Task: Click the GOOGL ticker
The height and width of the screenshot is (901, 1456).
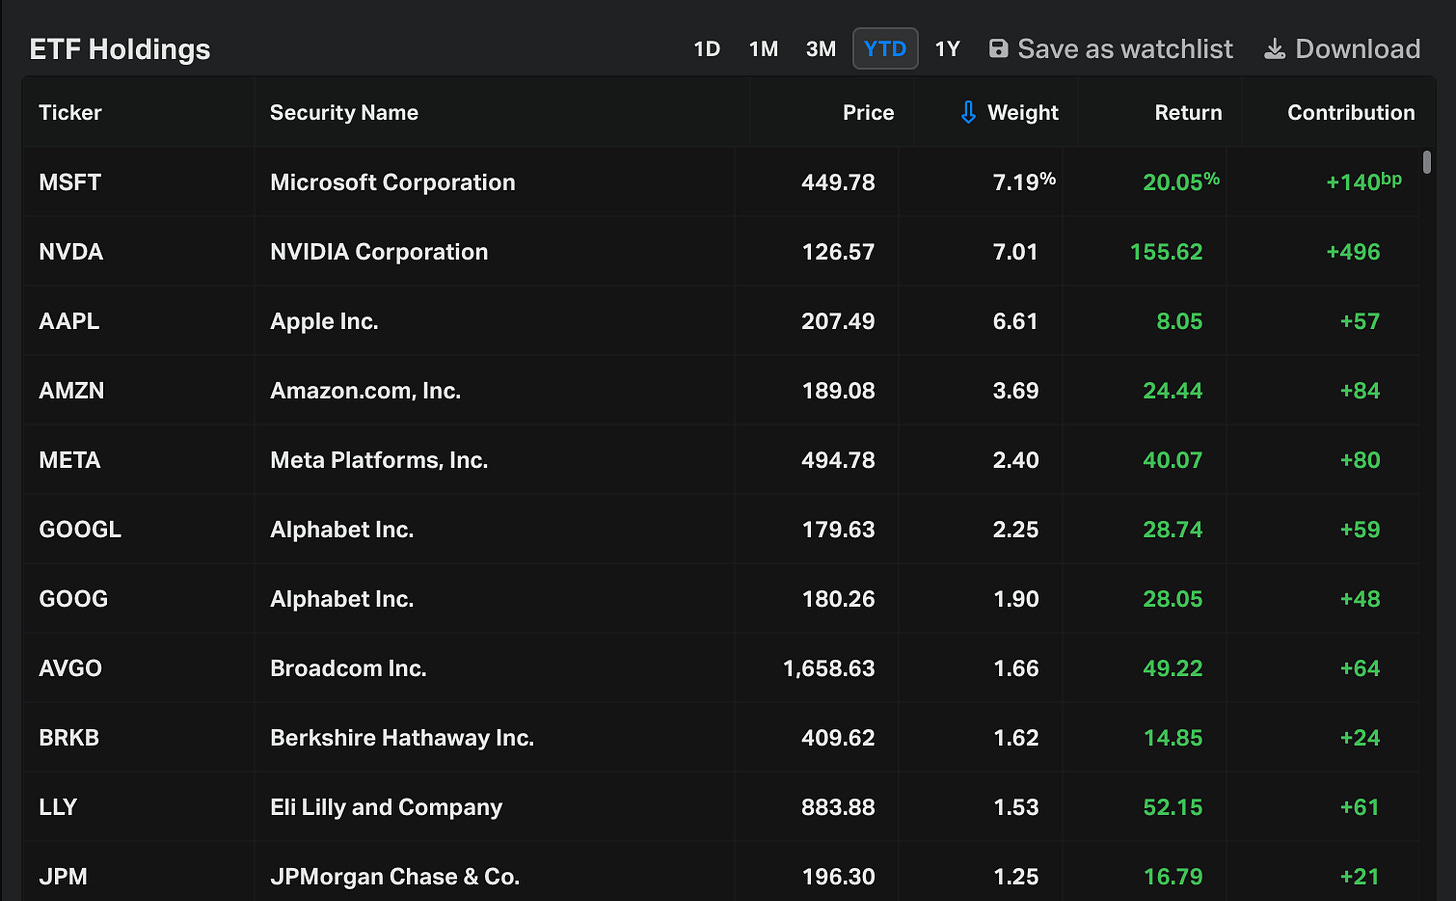Action: click(80, 530)
